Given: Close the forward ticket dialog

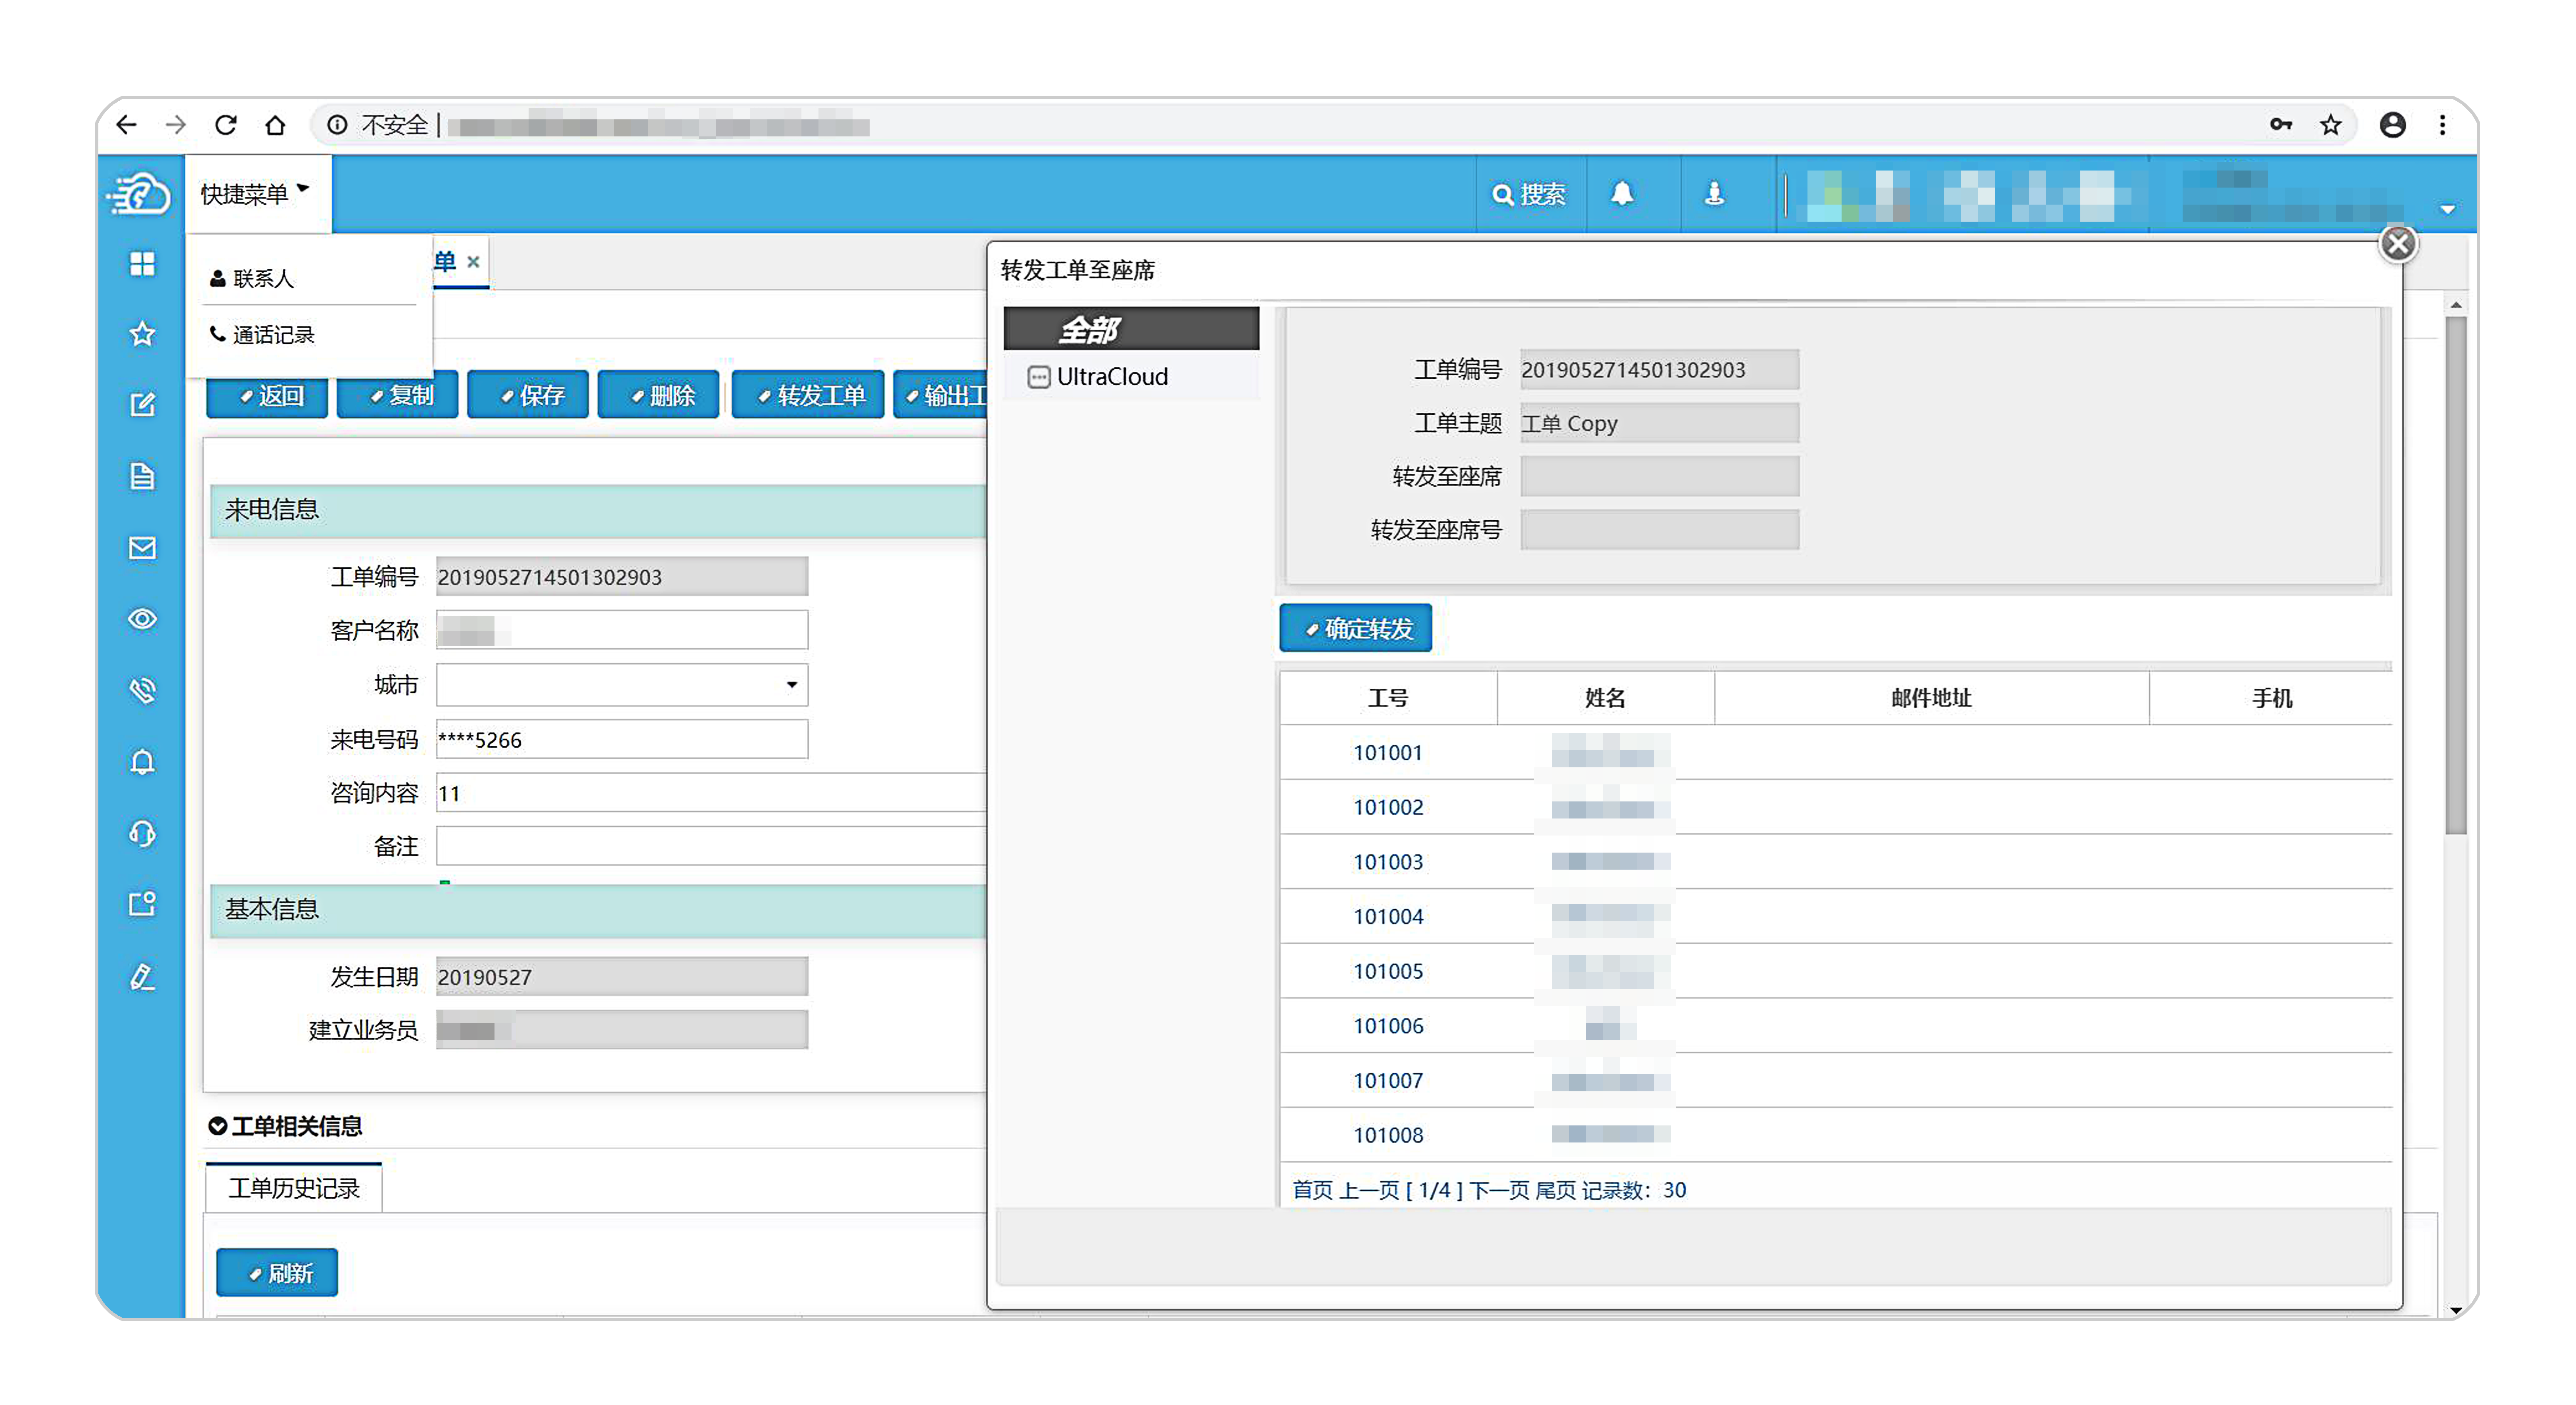Looking at the screenshot, I should 2398,244.
